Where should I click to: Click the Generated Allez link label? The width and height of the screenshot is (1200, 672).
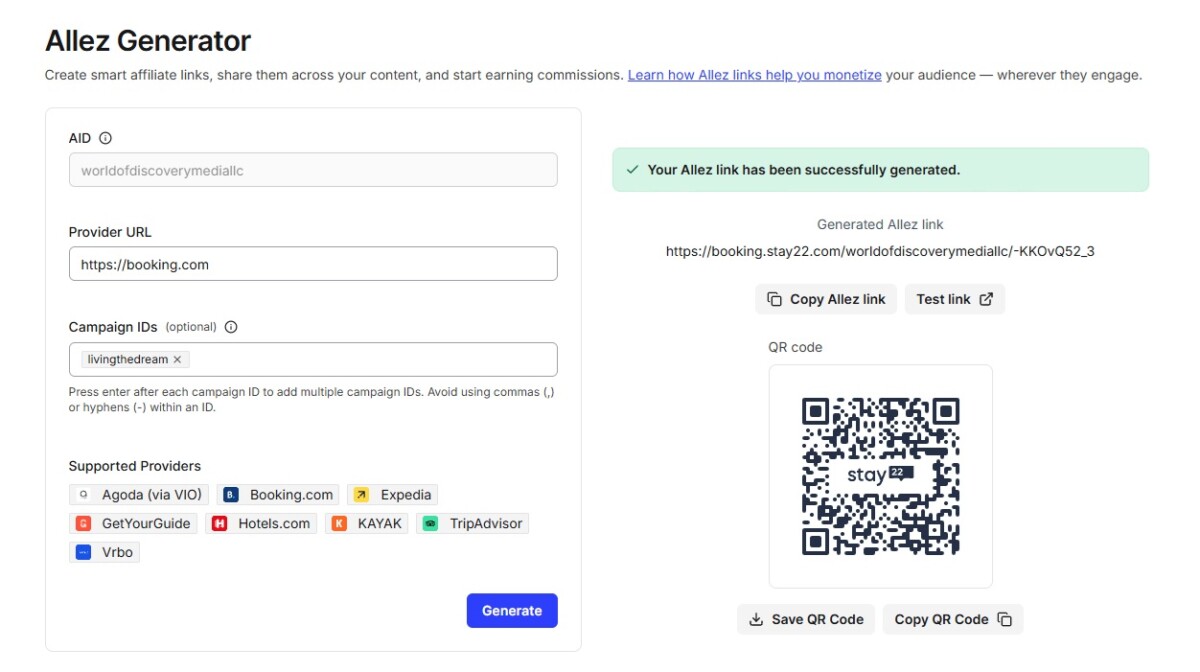coord(880,224)
